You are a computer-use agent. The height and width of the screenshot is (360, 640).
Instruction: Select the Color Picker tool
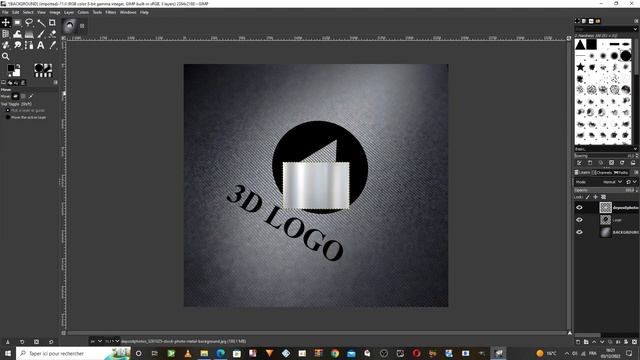point(52,45)
